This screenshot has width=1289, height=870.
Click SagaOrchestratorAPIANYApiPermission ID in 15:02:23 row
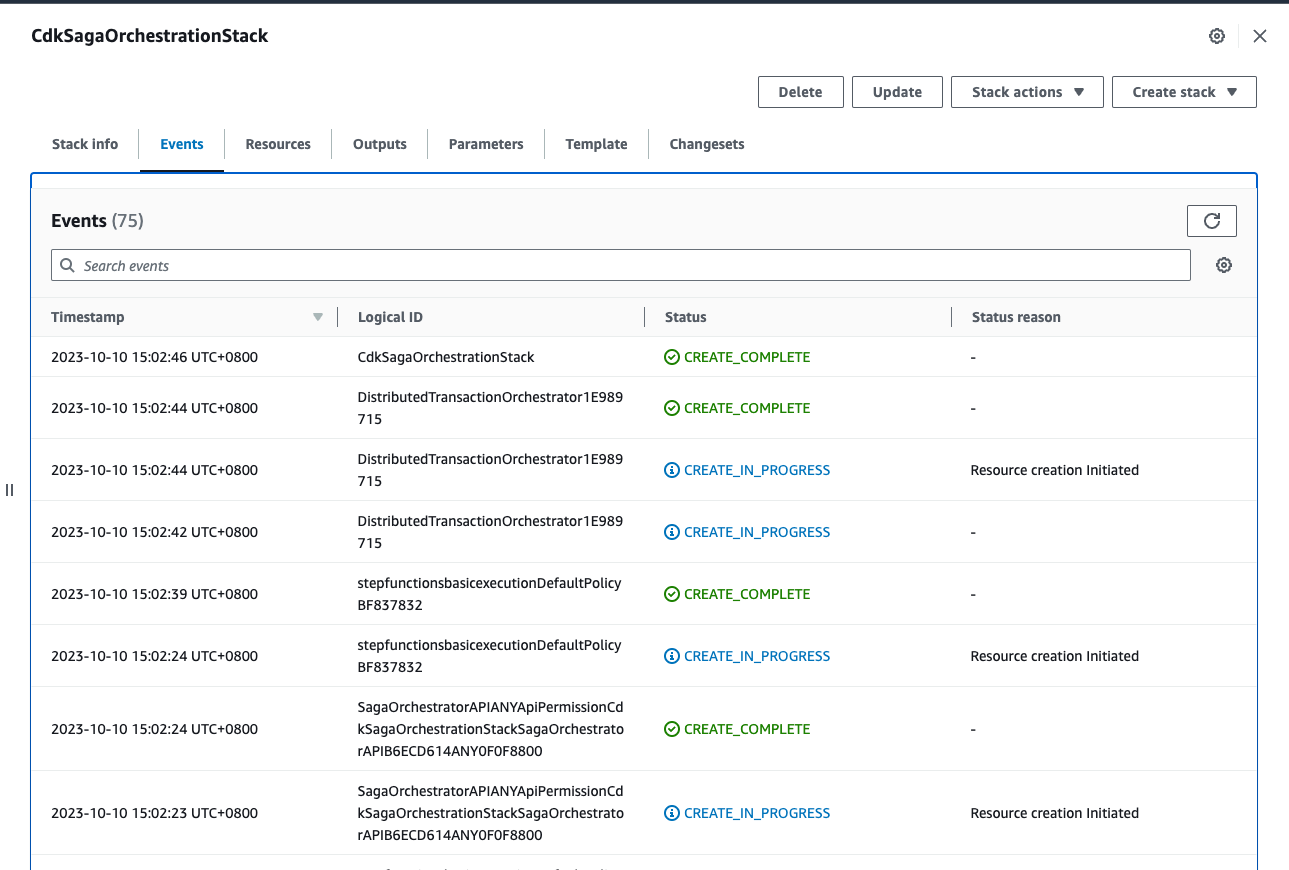pos(490,813)
